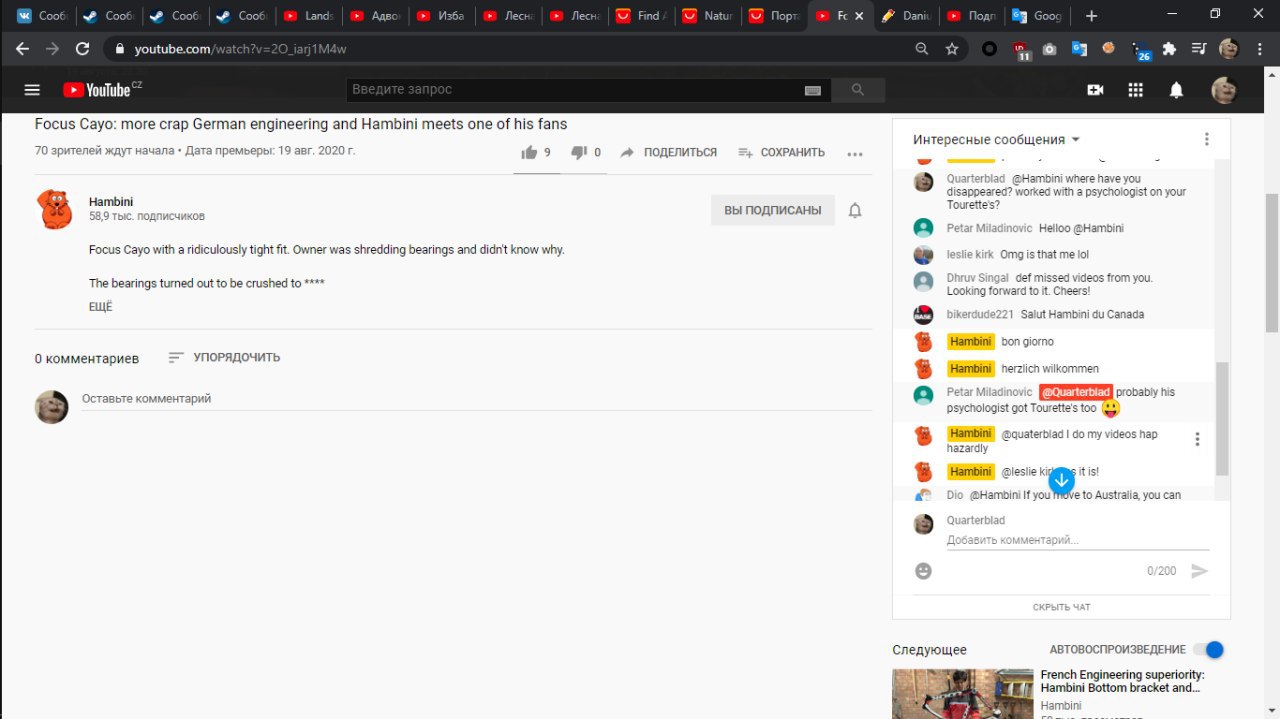
Task: Click the live chat scrollbar
Action: 1222,420
